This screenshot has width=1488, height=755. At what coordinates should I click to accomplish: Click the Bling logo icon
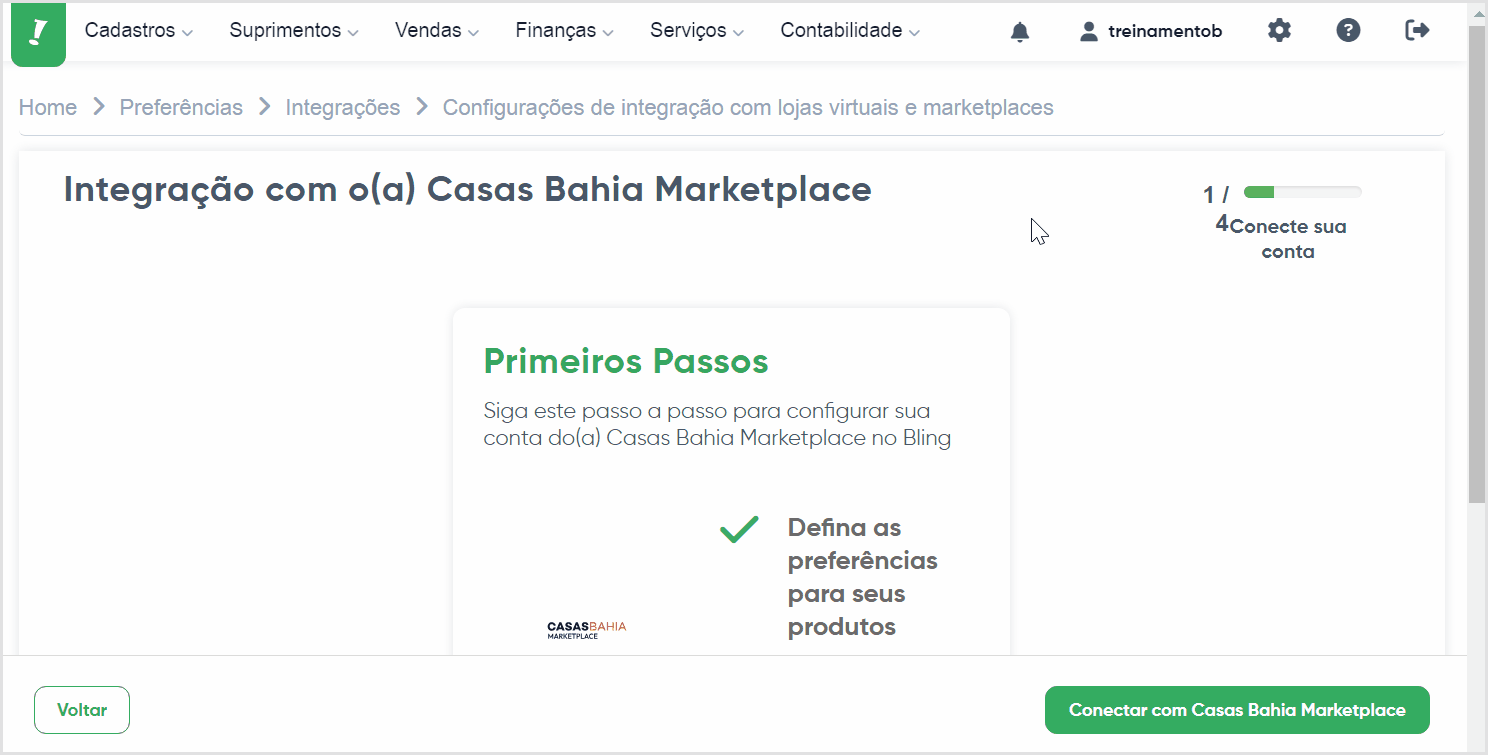38,33
